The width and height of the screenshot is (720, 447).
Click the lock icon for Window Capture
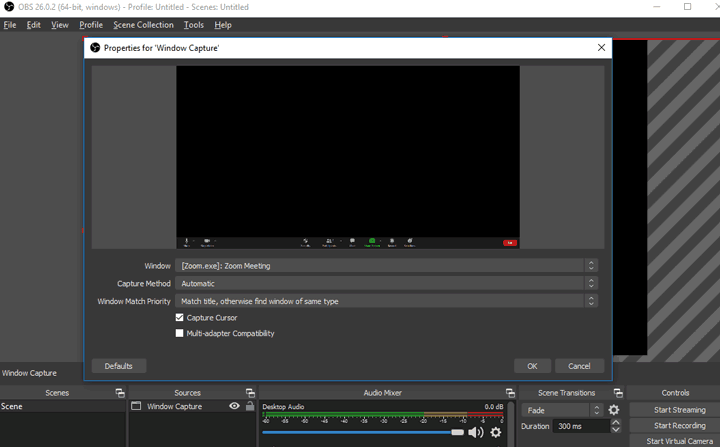[x=249, y=407]
